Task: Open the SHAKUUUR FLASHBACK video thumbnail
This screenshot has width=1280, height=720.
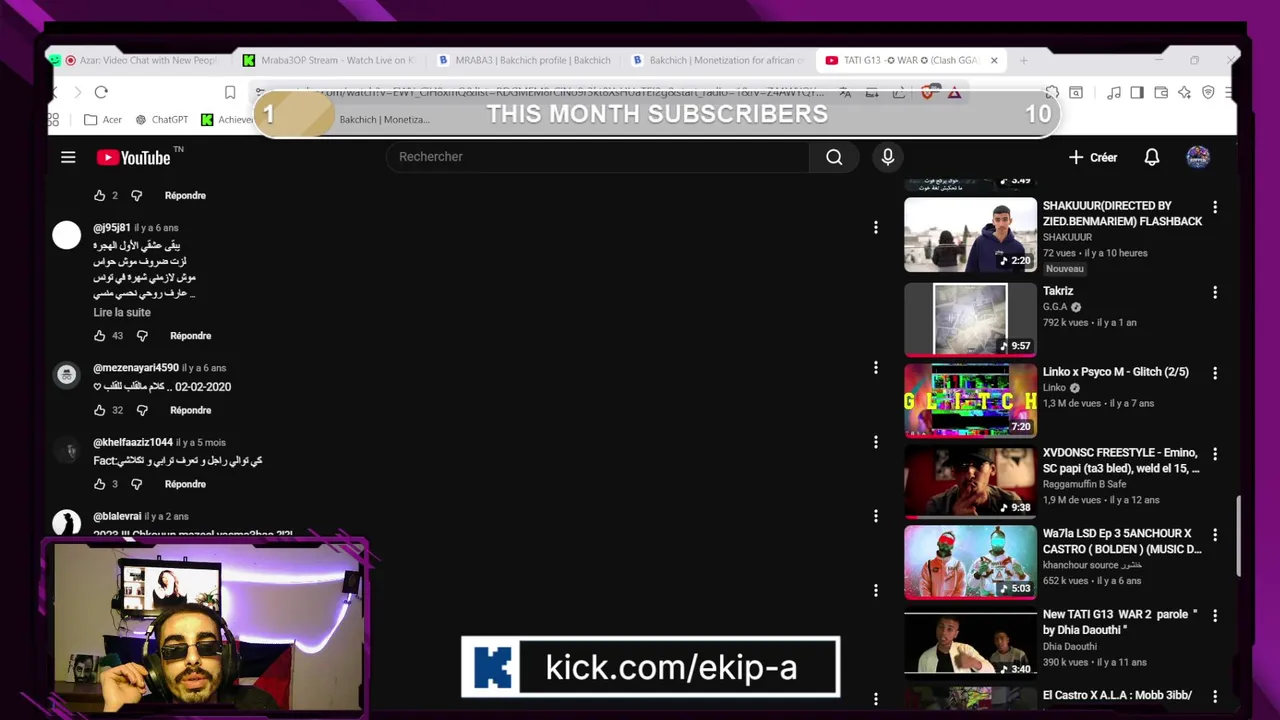Action: 970,234
